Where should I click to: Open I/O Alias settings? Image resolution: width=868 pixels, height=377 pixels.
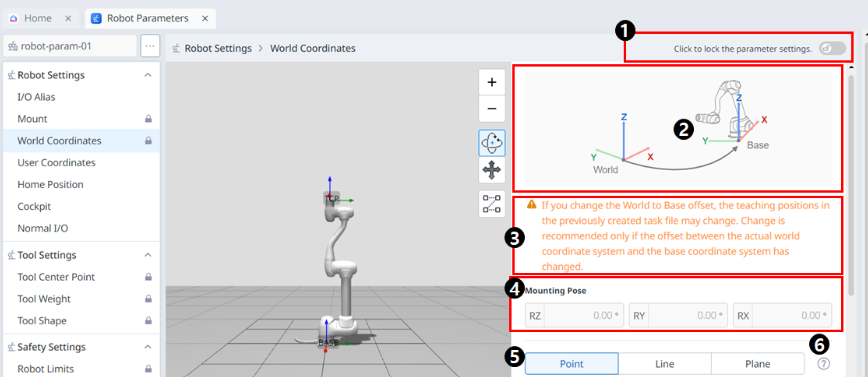[81, 97]
